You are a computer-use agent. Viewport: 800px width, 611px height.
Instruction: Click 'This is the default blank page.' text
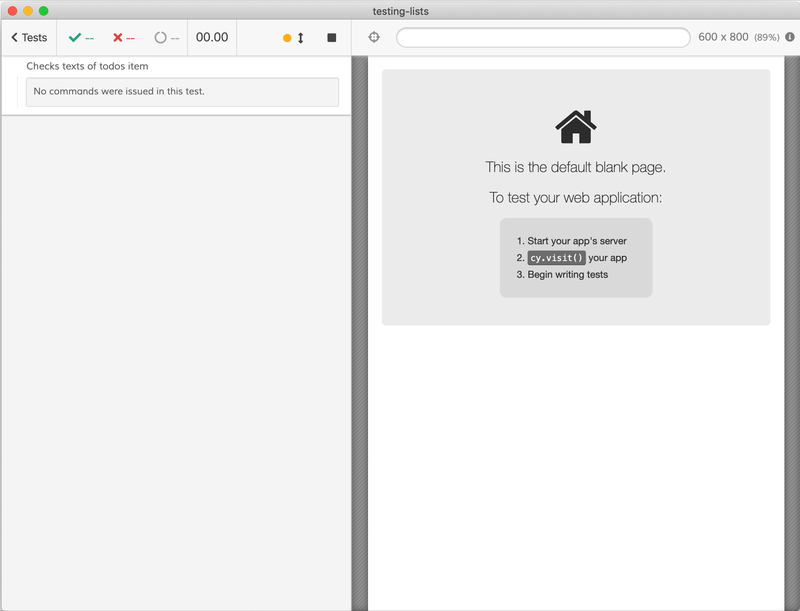click(576, 167)
